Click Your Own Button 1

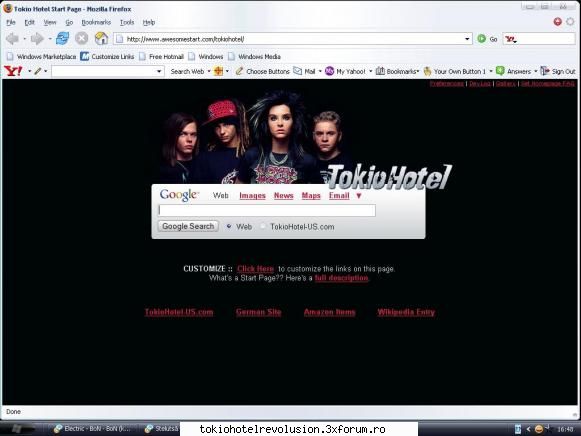tap(455, 71)
